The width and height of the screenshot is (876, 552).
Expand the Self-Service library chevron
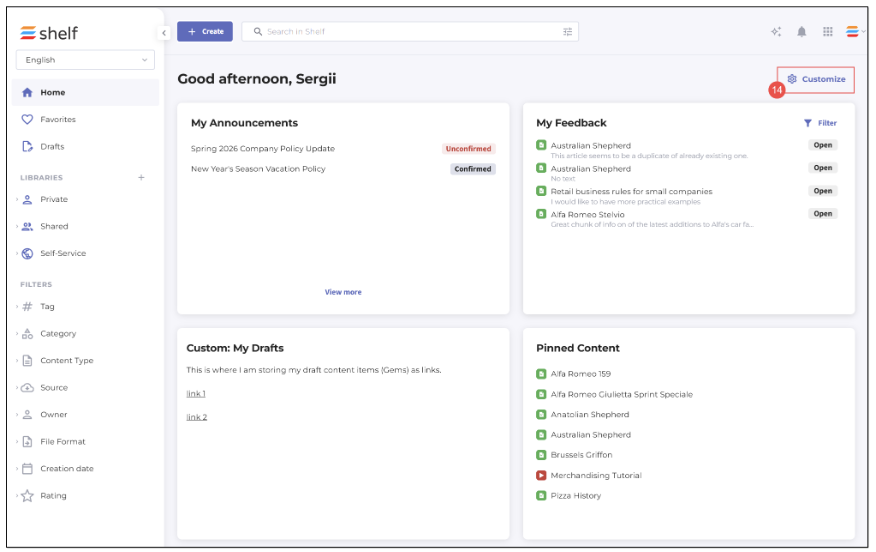[x=17, y=253]
